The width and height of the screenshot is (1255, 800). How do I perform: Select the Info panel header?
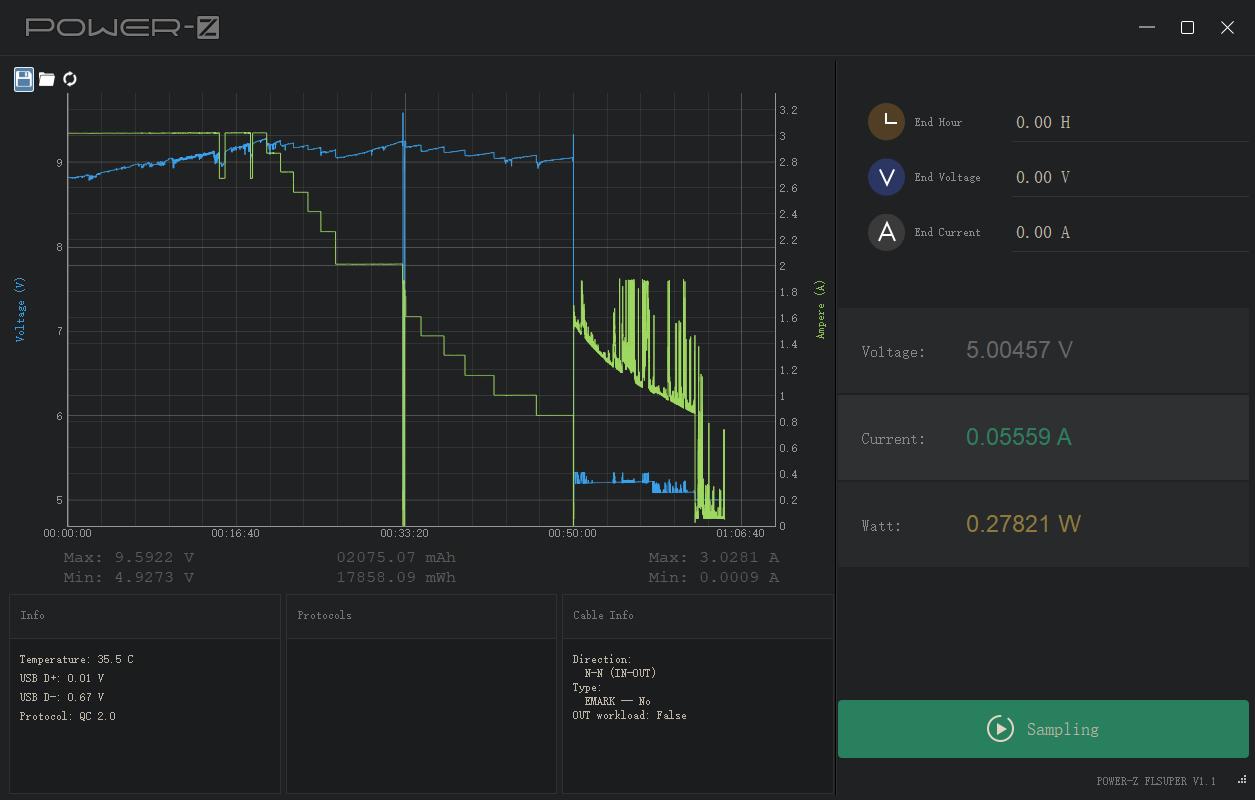coord(33,615)
